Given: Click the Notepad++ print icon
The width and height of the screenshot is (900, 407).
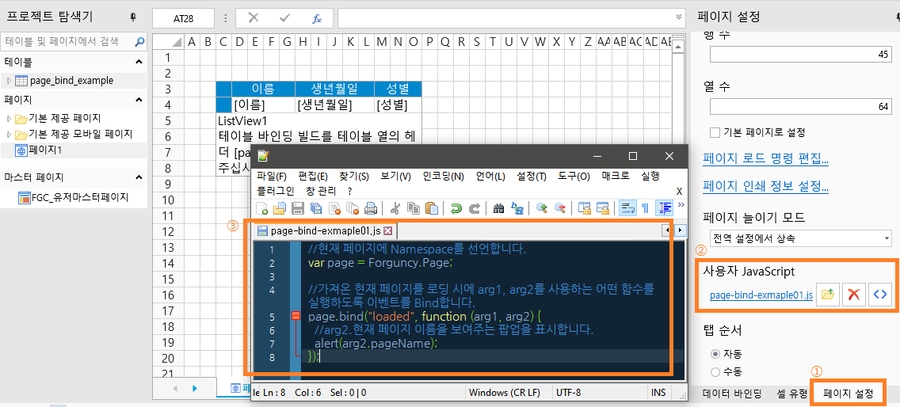Looking at the screenshot, I should click(x=369, y=208).
